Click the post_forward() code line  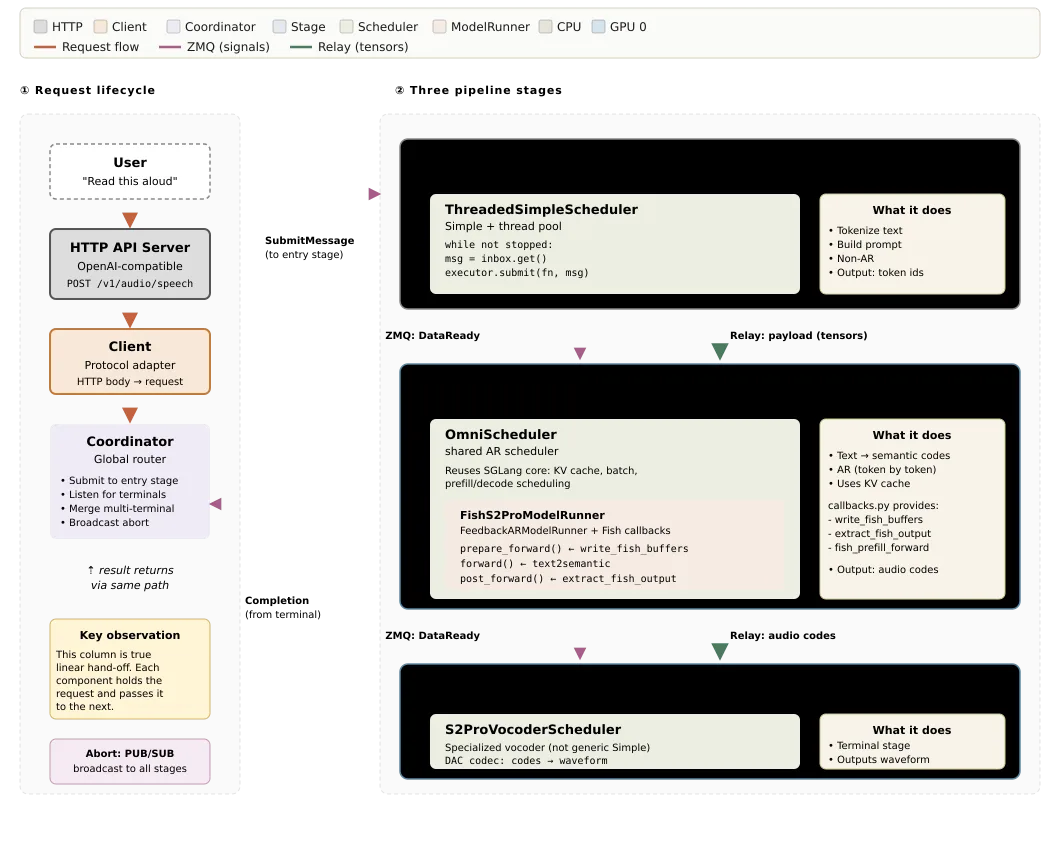568,579
